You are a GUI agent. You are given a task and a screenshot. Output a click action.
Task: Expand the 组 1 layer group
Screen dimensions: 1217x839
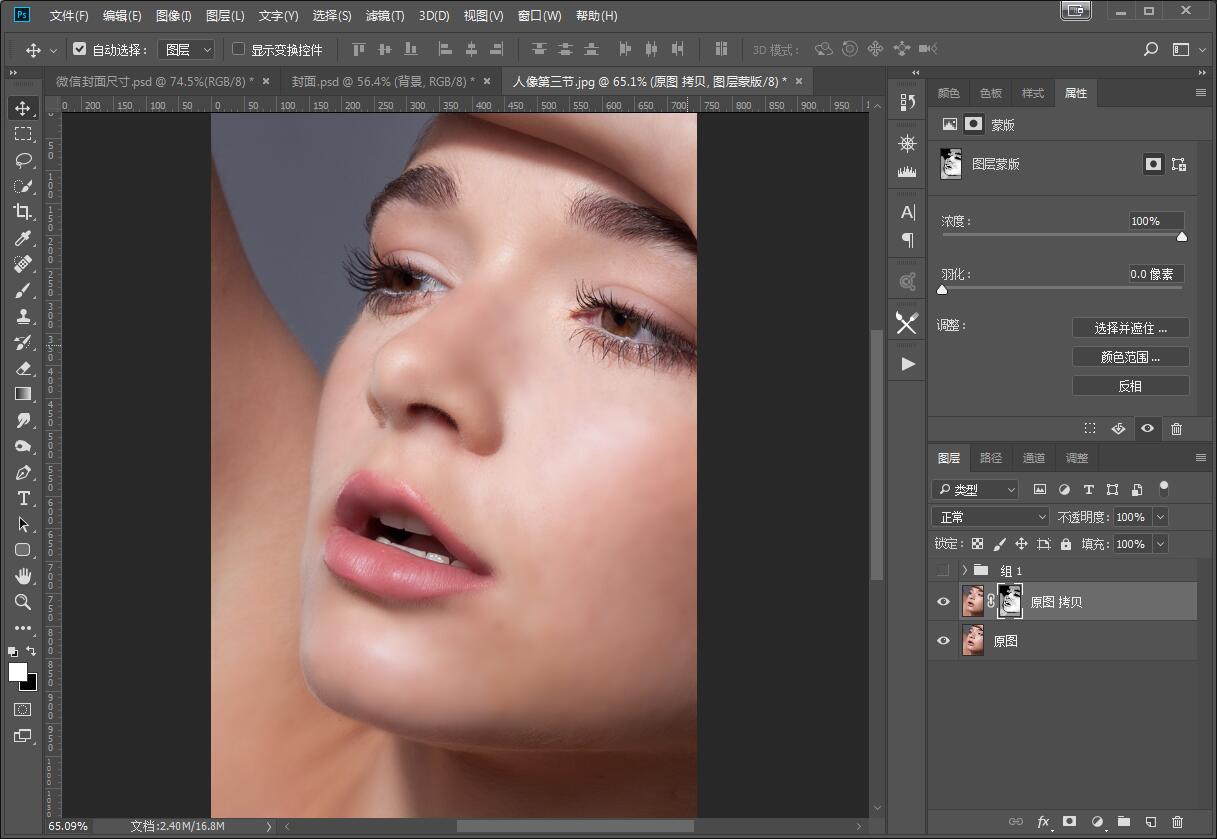[x=964, y=570]
